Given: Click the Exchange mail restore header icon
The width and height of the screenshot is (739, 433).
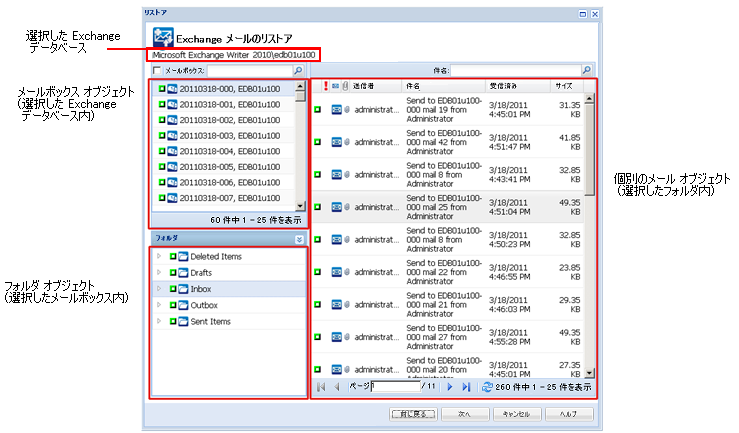Looking at the screenshot, I should click(163, 37).
